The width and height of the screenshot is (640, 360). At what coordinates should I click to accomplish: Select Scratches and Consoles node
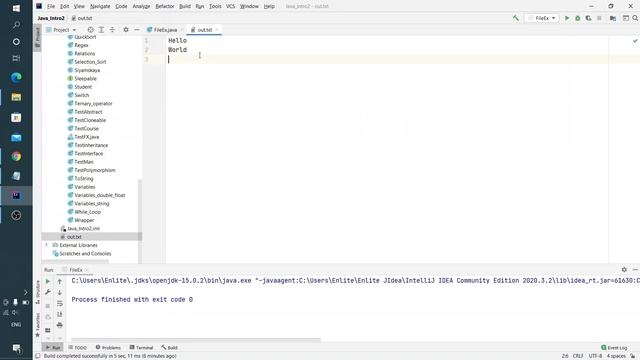(85, 253)
